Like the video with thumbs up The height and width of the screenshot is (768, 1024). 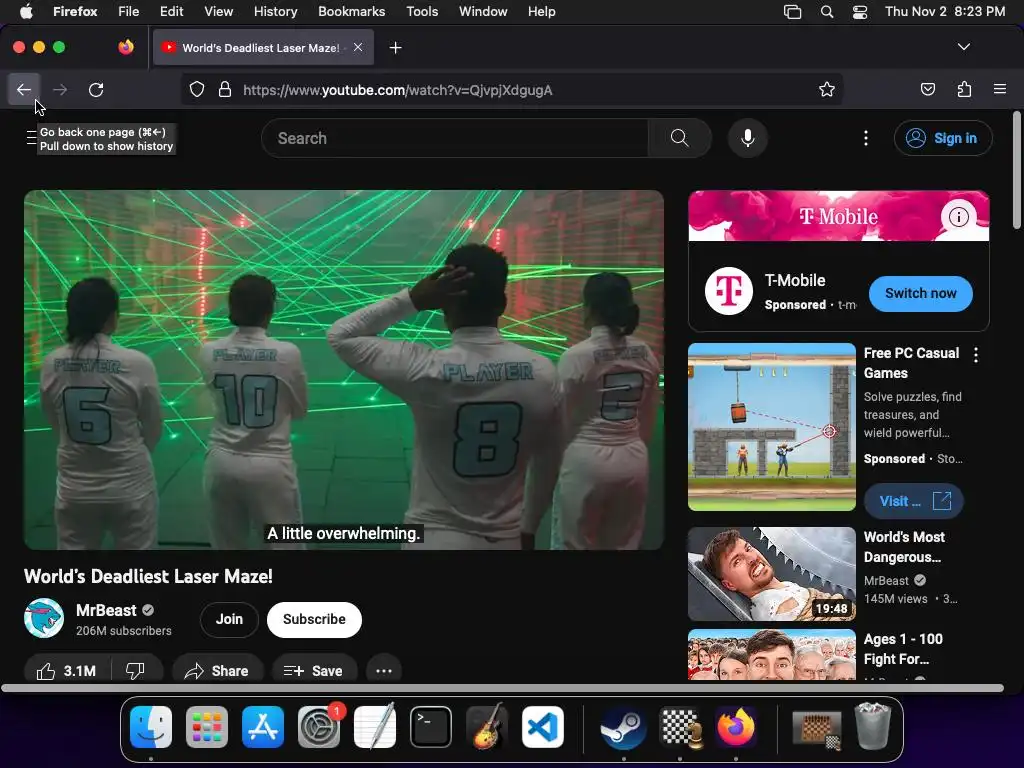[x=67, y=671]
